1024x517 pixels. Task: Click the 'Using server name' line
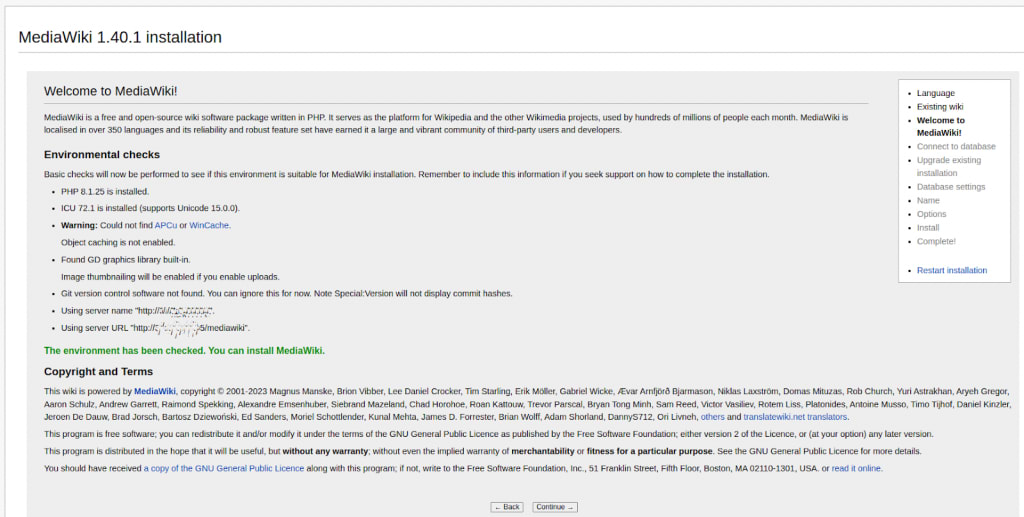(x=138, y=311)
